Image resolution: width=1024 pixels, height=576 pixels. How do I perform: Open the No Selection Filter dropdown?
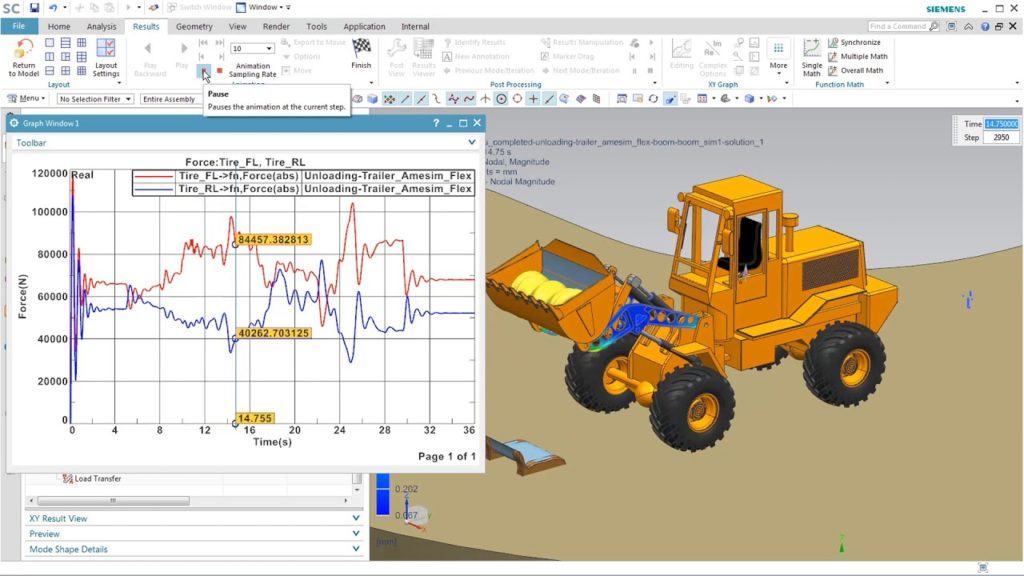point(95,99)
